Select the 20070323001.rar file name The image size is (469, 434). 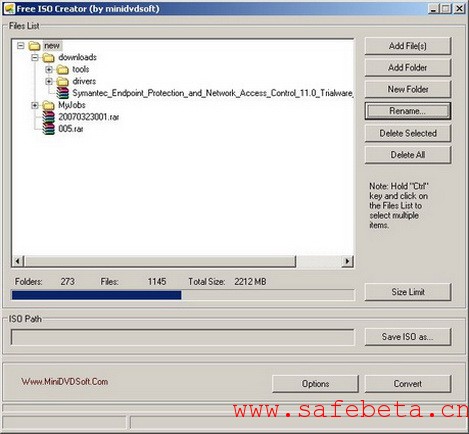(89, 117)
